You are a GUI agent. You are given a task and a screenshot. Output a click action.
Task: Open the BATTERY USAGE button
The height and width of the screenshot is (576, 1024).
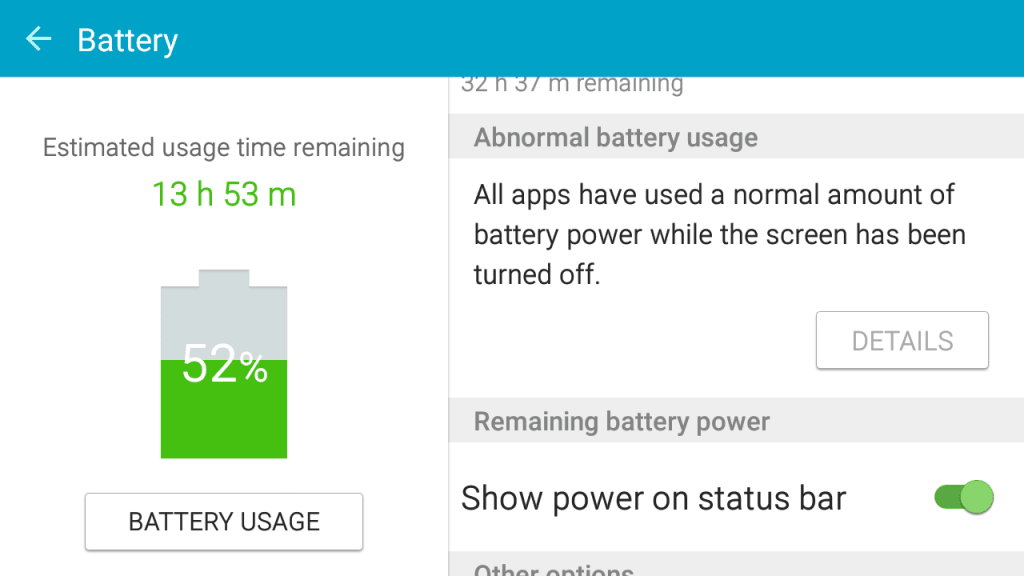(x=224, y=522)
